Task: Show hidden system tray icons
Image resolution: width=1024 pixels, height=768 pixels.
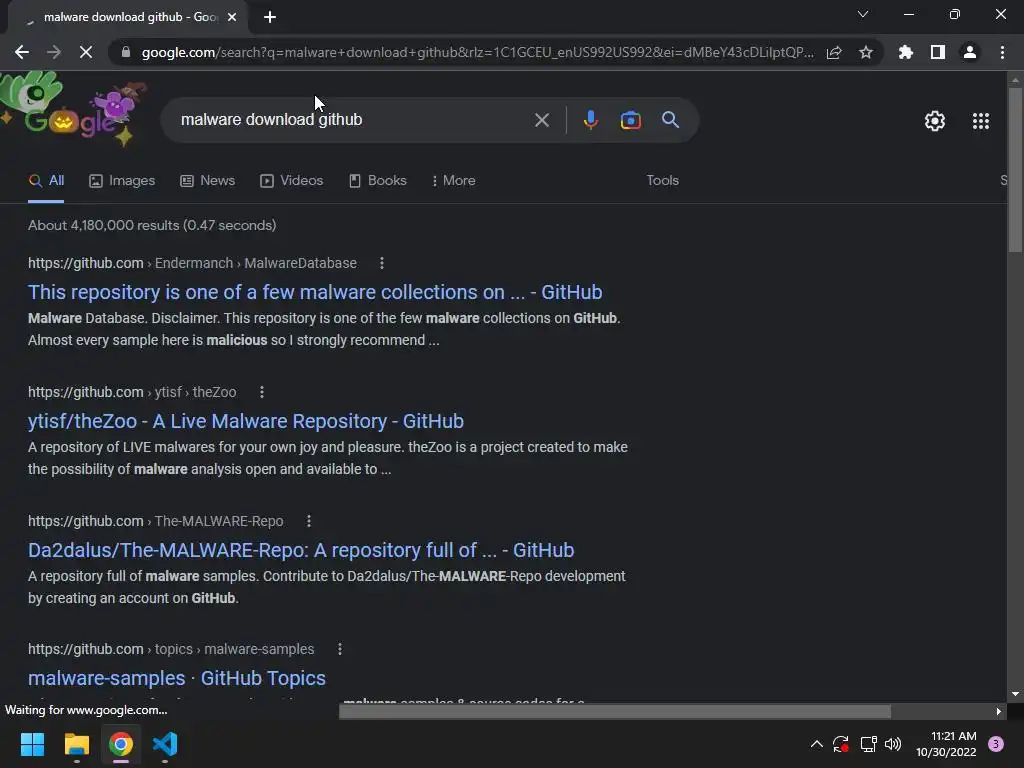Action: click(x=816, y=744)
